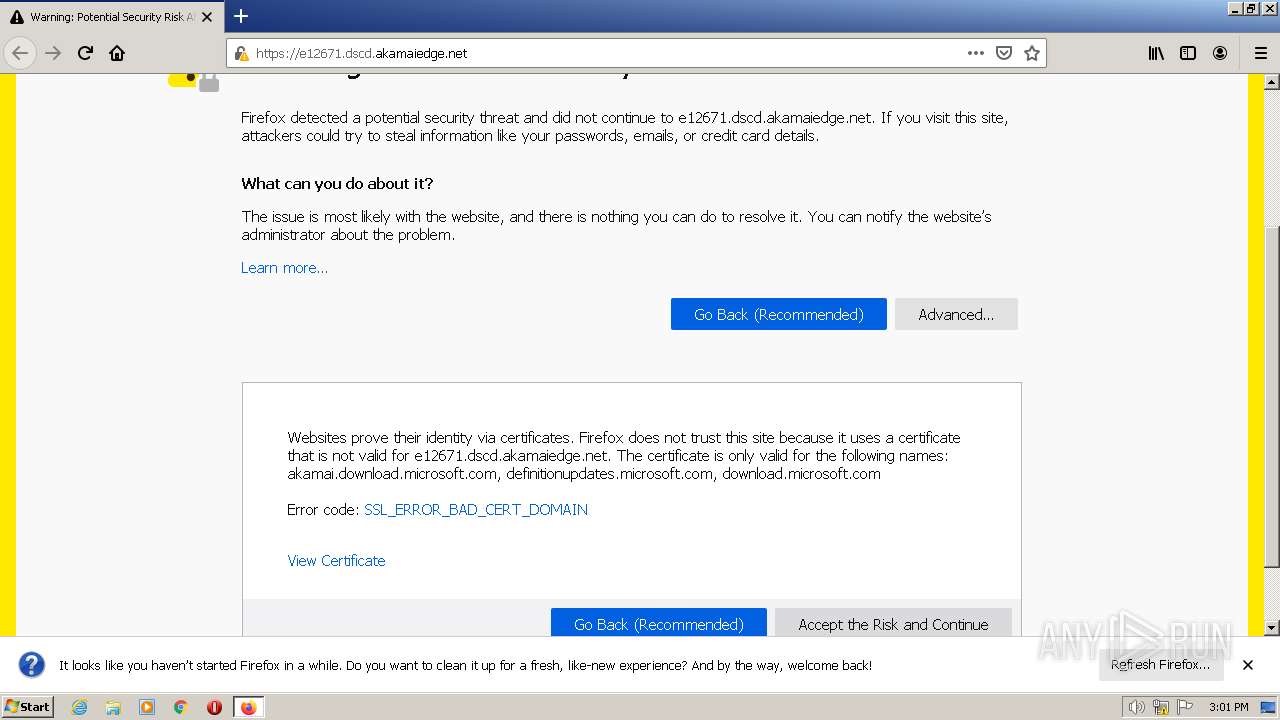Screen dimensions: 1280x720
Task: Click the system clock 3:01 PM
Action: [1228, 707]
